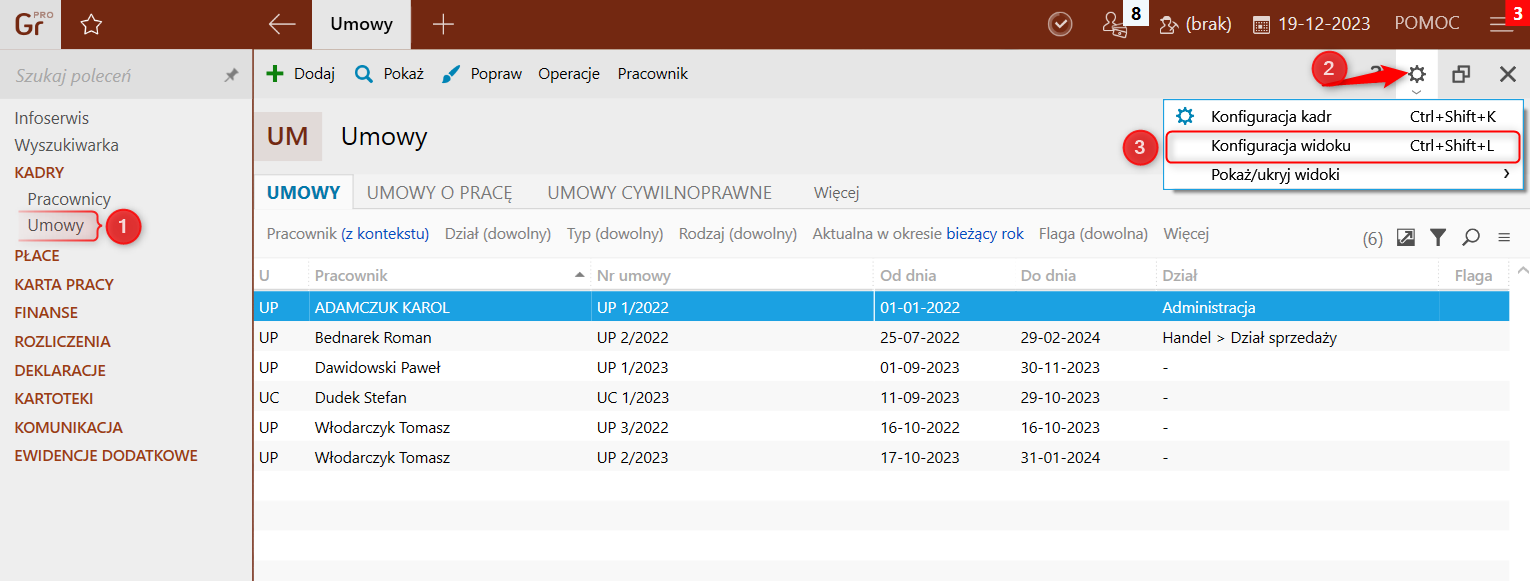Expand the PŁACE section in sidebar

pyautogui.click(x=37, y=256)
